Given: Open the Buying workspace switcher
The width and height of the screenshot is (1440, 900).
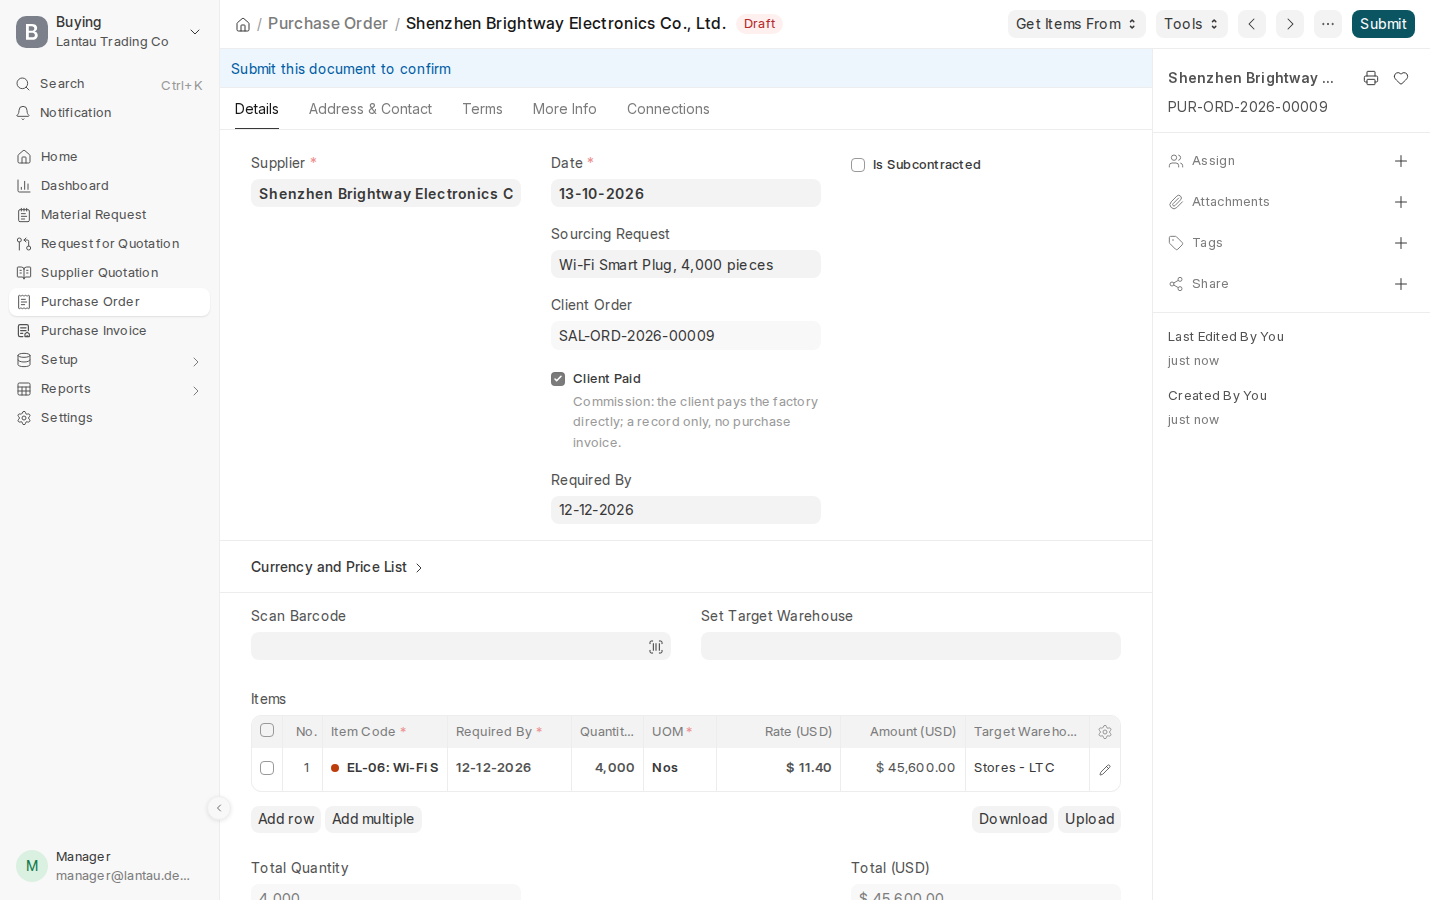Looking at the screenshot, I should click(109, 32).
